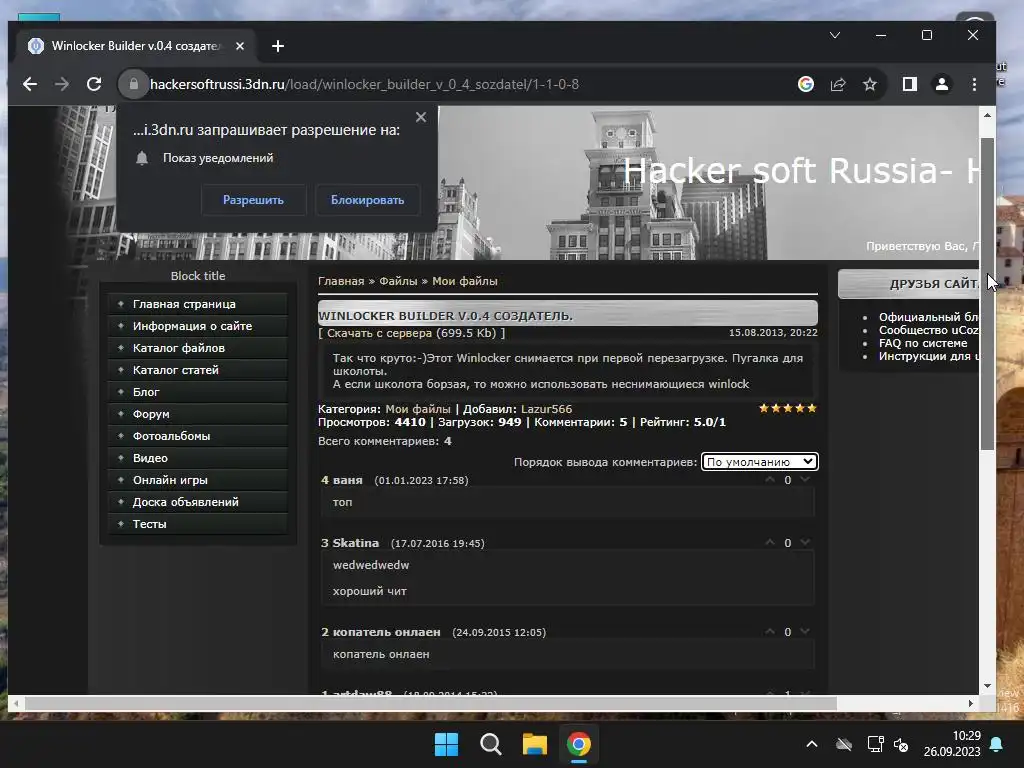This screenshot has height=768, width=1024.
Task: Open Информация о сайте menu item
Action: [x=198, y=326]
